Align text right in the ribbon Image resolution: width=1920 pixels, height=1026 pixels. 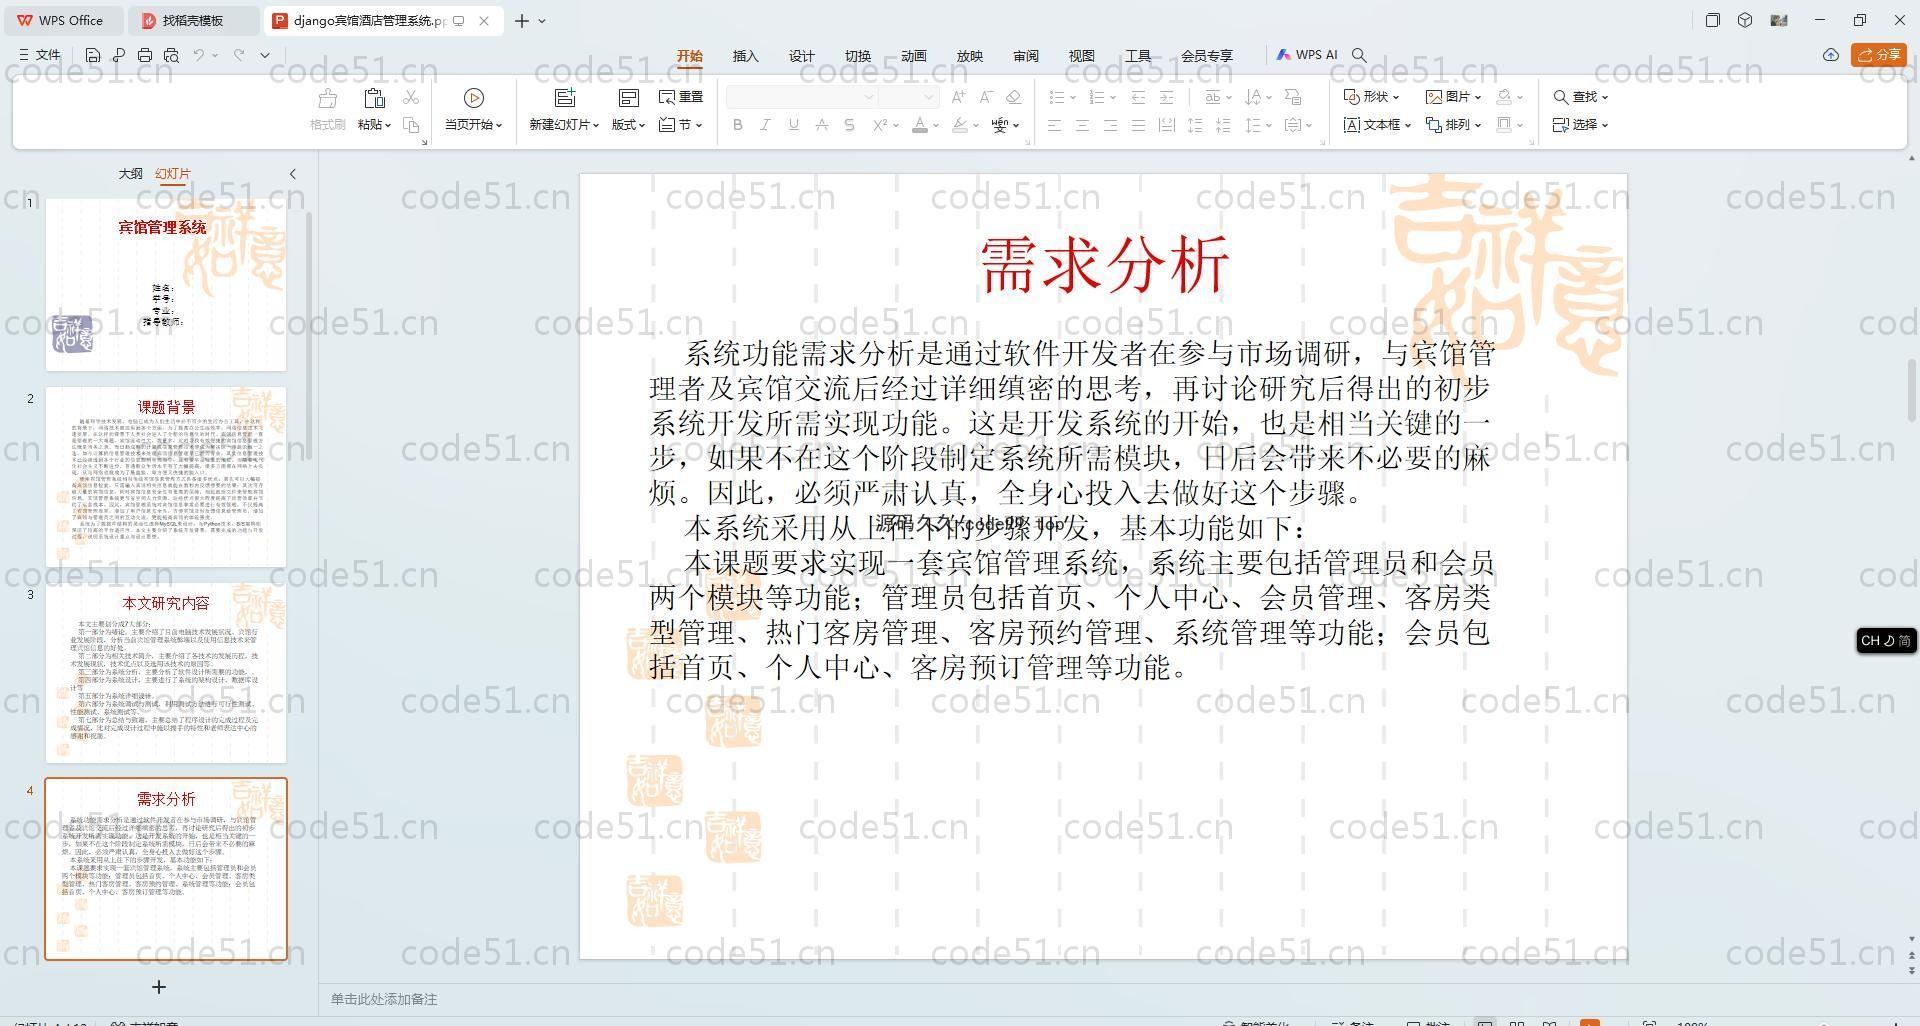coord(1110,125)
